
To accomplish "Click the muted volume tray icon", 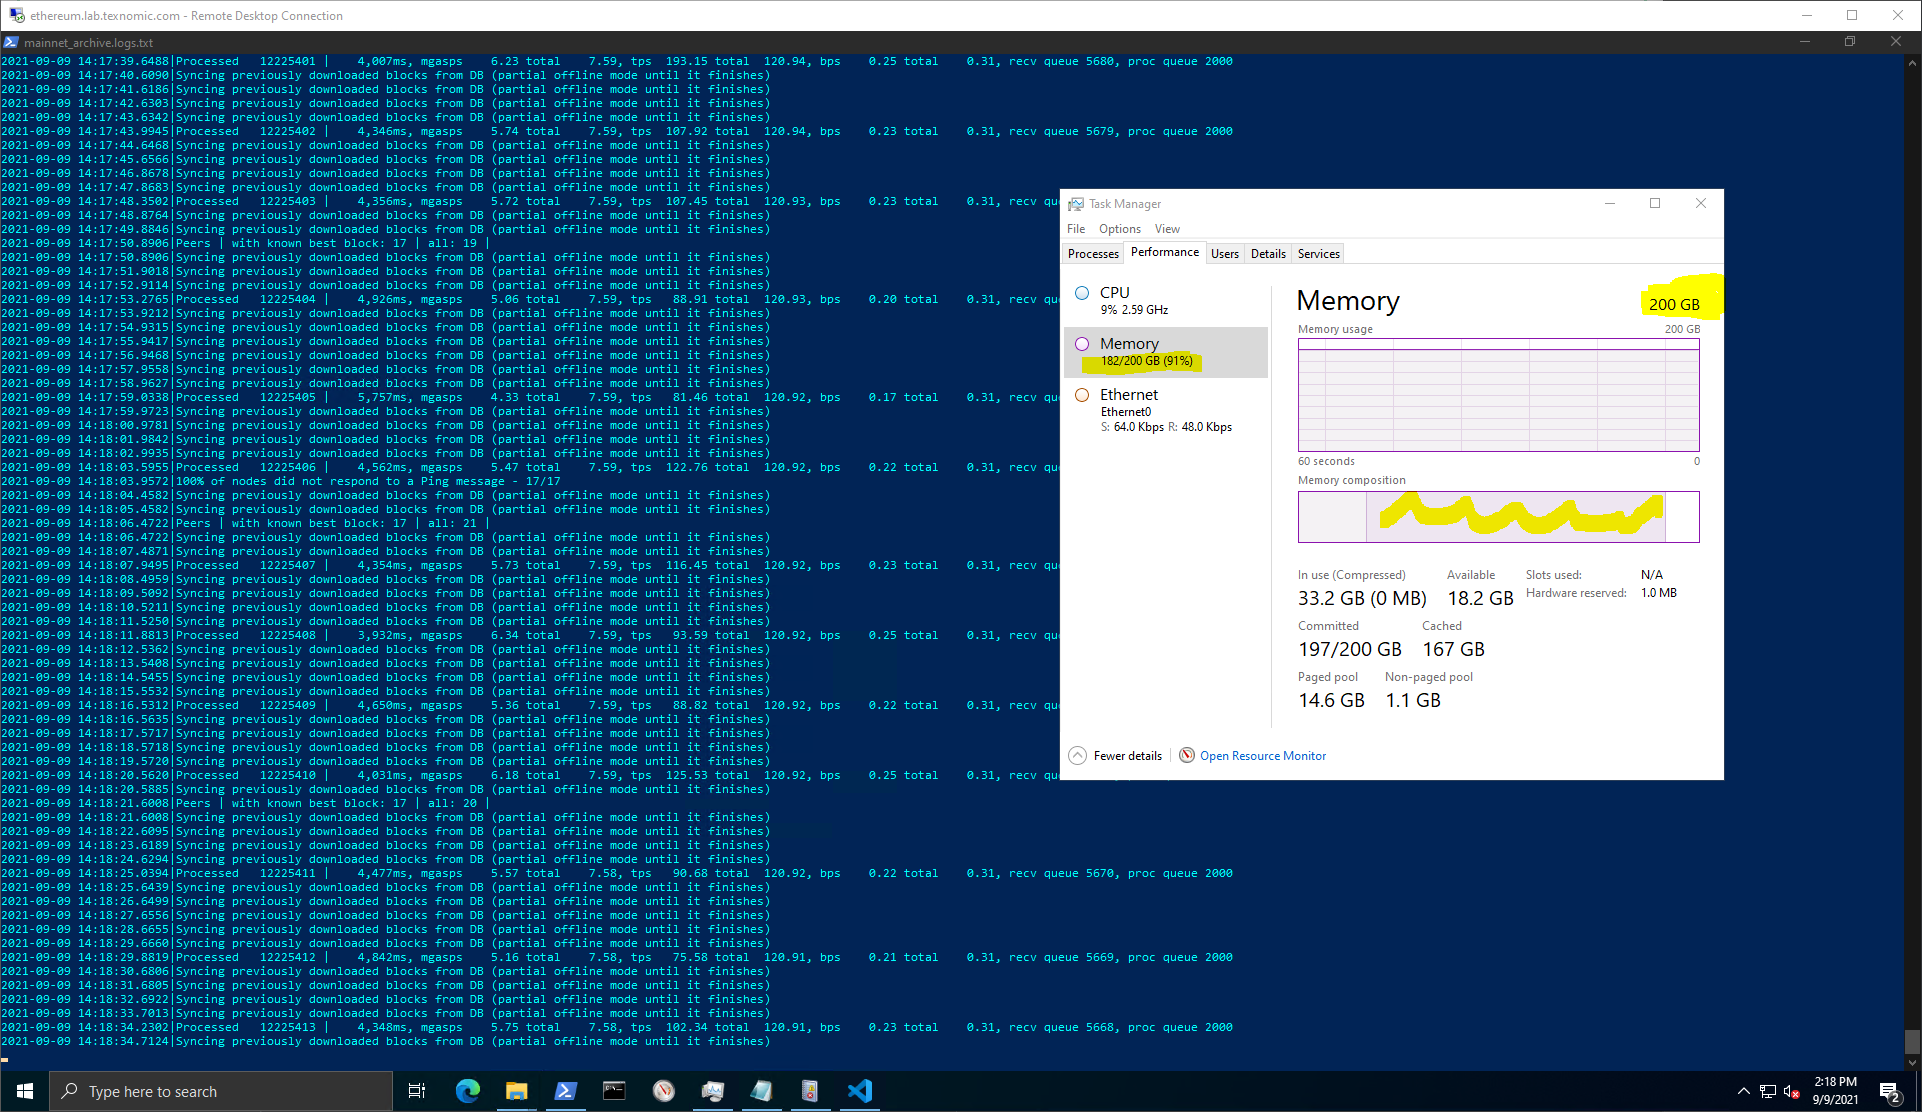I will (1792, 1091).
